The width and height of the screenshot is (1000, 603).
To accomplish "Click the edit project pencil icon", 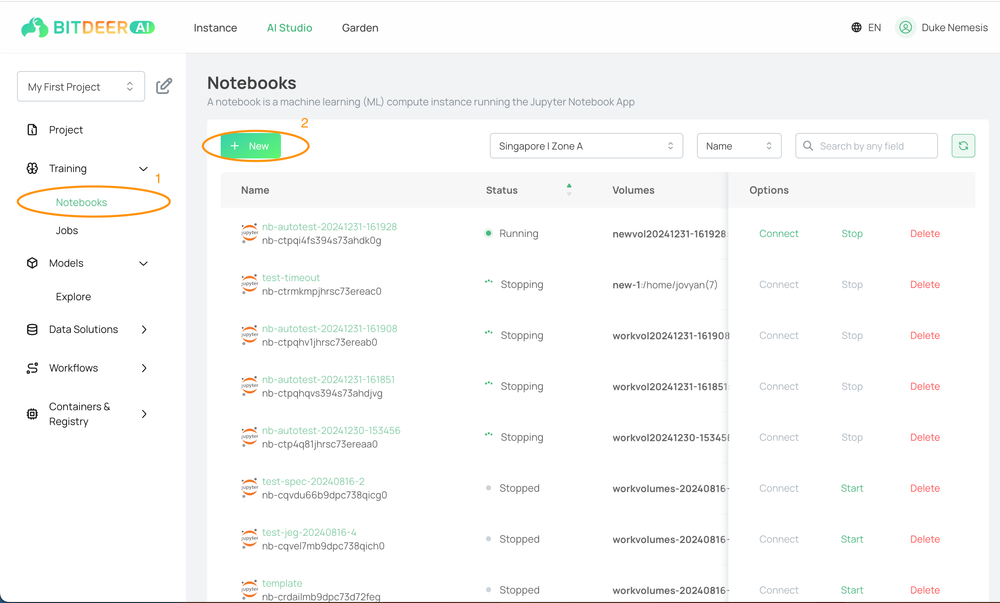I will click(x=164, y=86).
